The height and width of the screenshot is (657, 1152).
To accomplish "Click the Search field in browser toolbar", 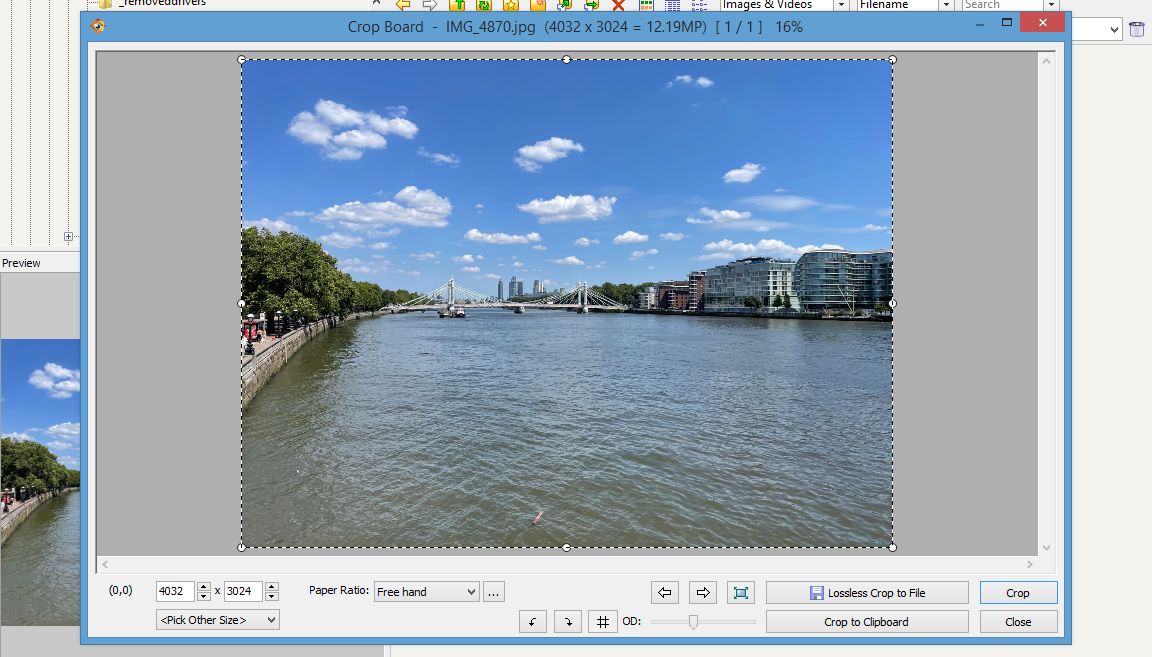I will [1003, 5].
